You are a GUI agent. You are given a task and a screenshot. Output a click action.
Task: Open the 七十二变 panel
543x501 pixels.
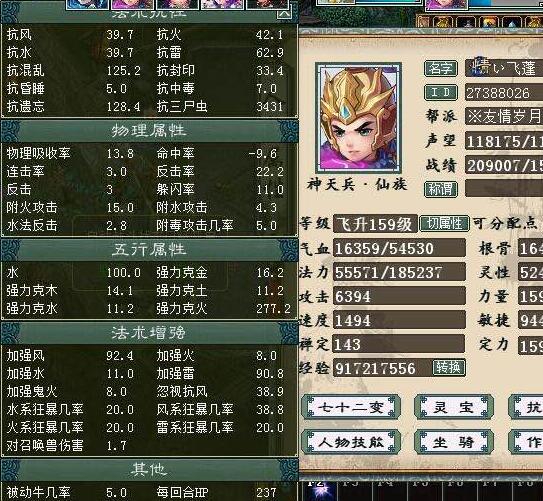point(351,407)
